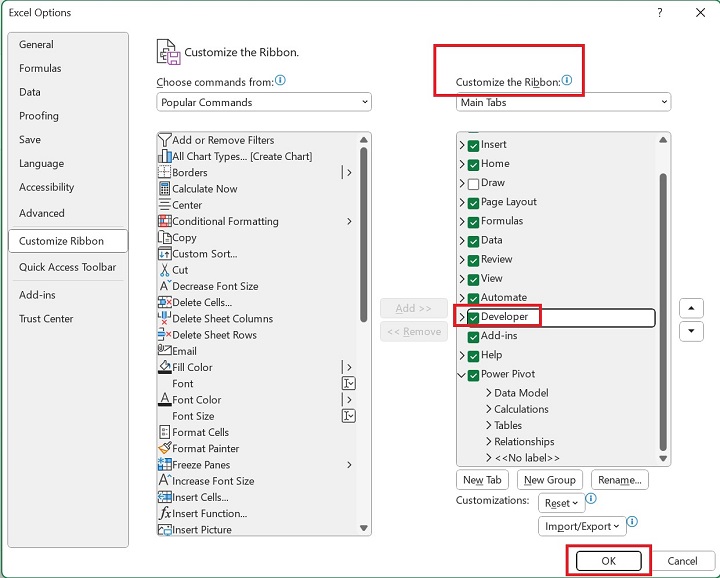The height and width of the screenshot is (578, 720).
Task: Switch to Quick Access Toolbar section
Action: 67,267
